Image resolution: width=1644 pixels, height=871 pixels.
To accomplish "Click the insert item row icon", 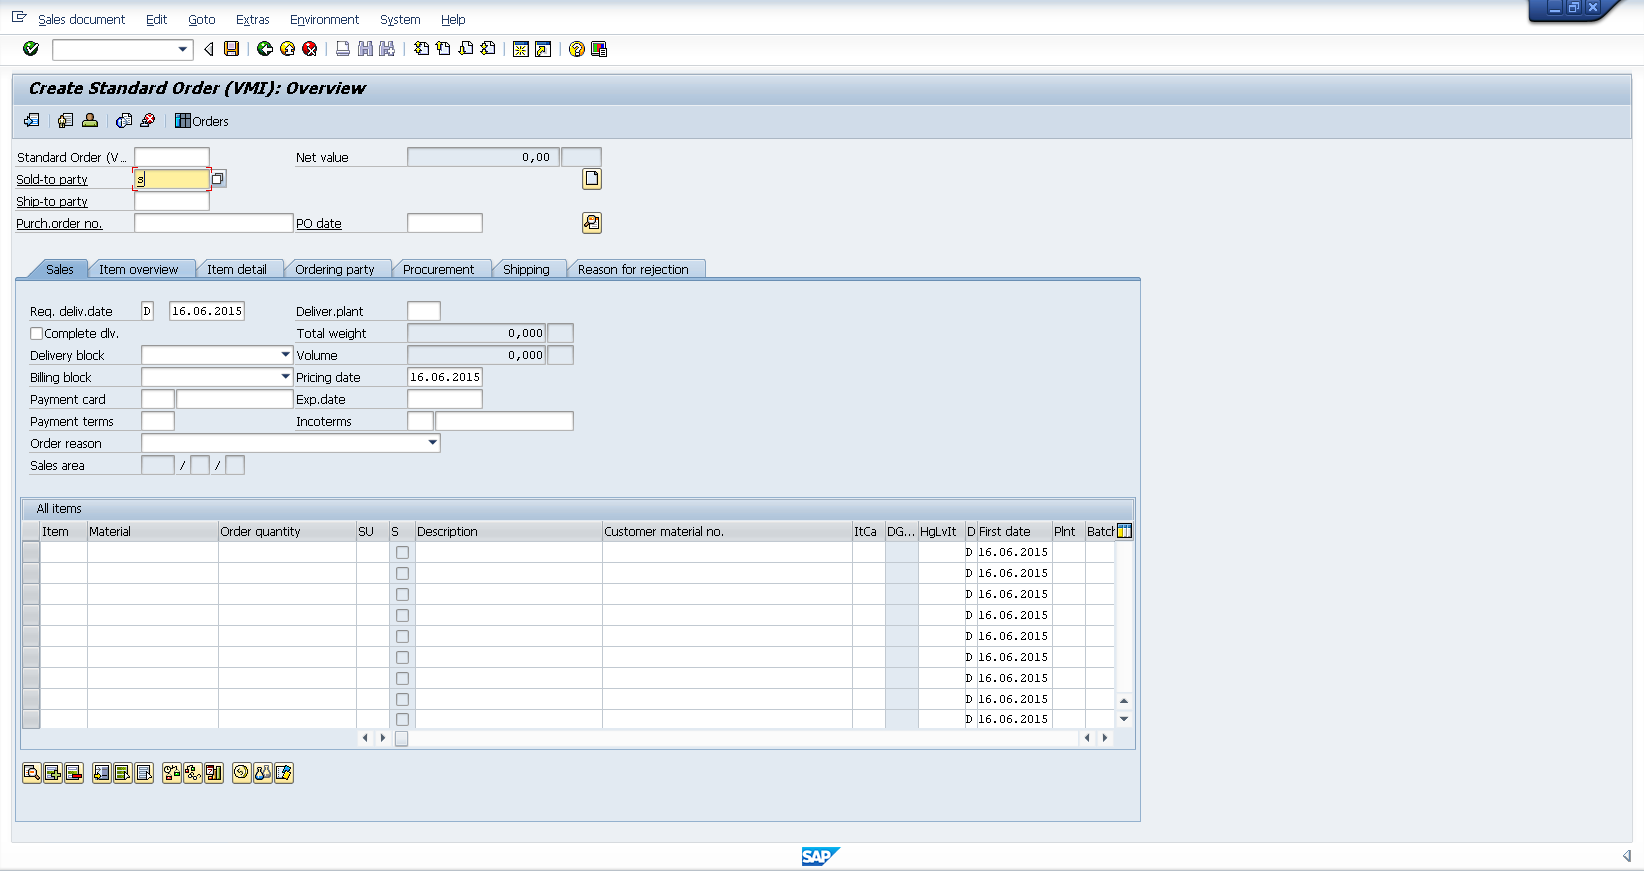I will [53, 773].
